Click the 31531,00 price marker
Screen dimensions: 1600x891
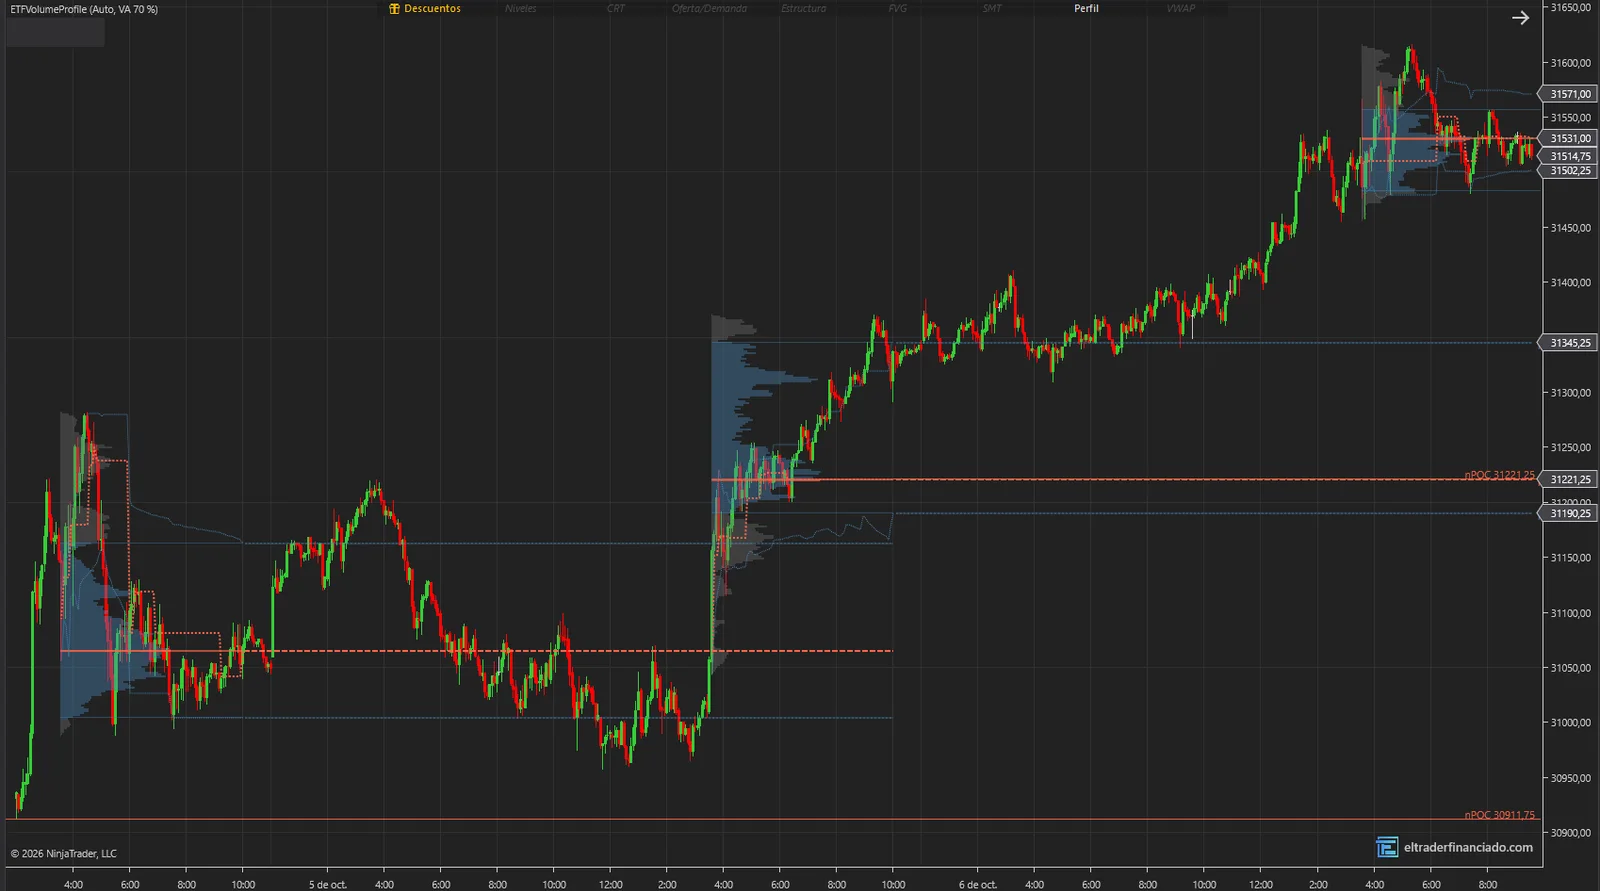click(1567, 138)
